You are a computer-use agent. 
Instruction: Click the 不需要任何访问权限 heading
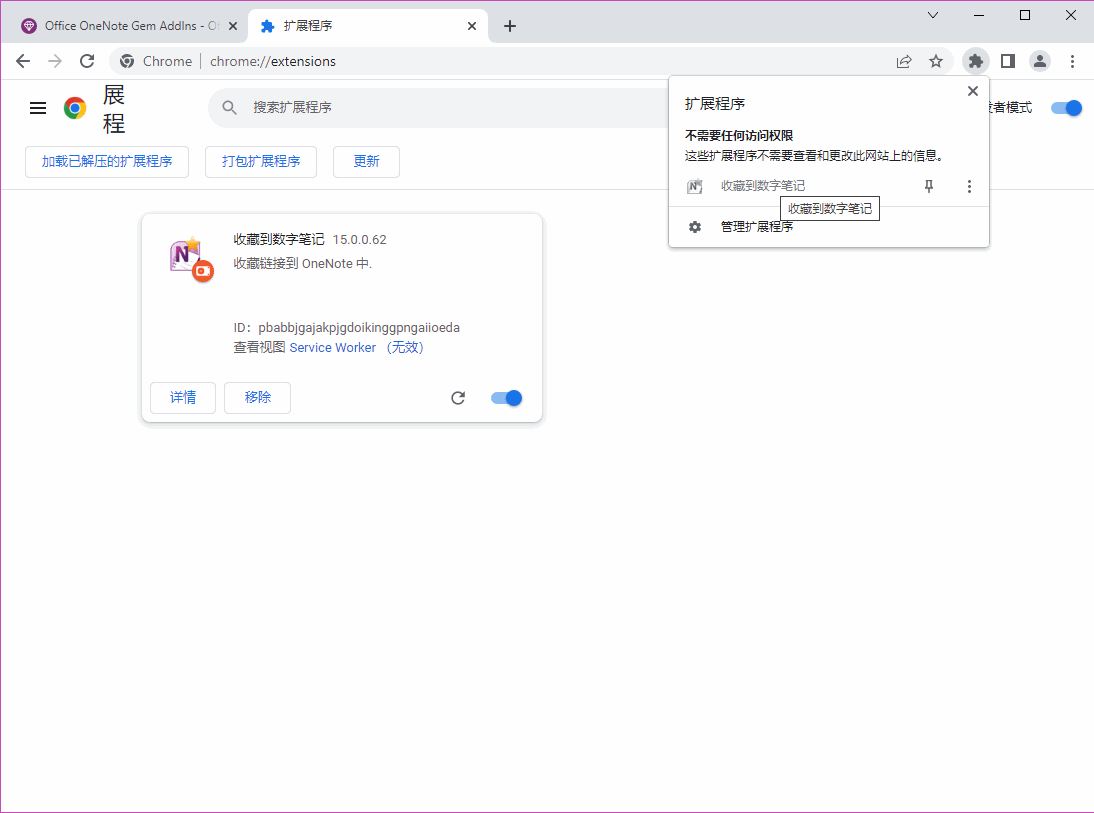[x=739, y=135]
